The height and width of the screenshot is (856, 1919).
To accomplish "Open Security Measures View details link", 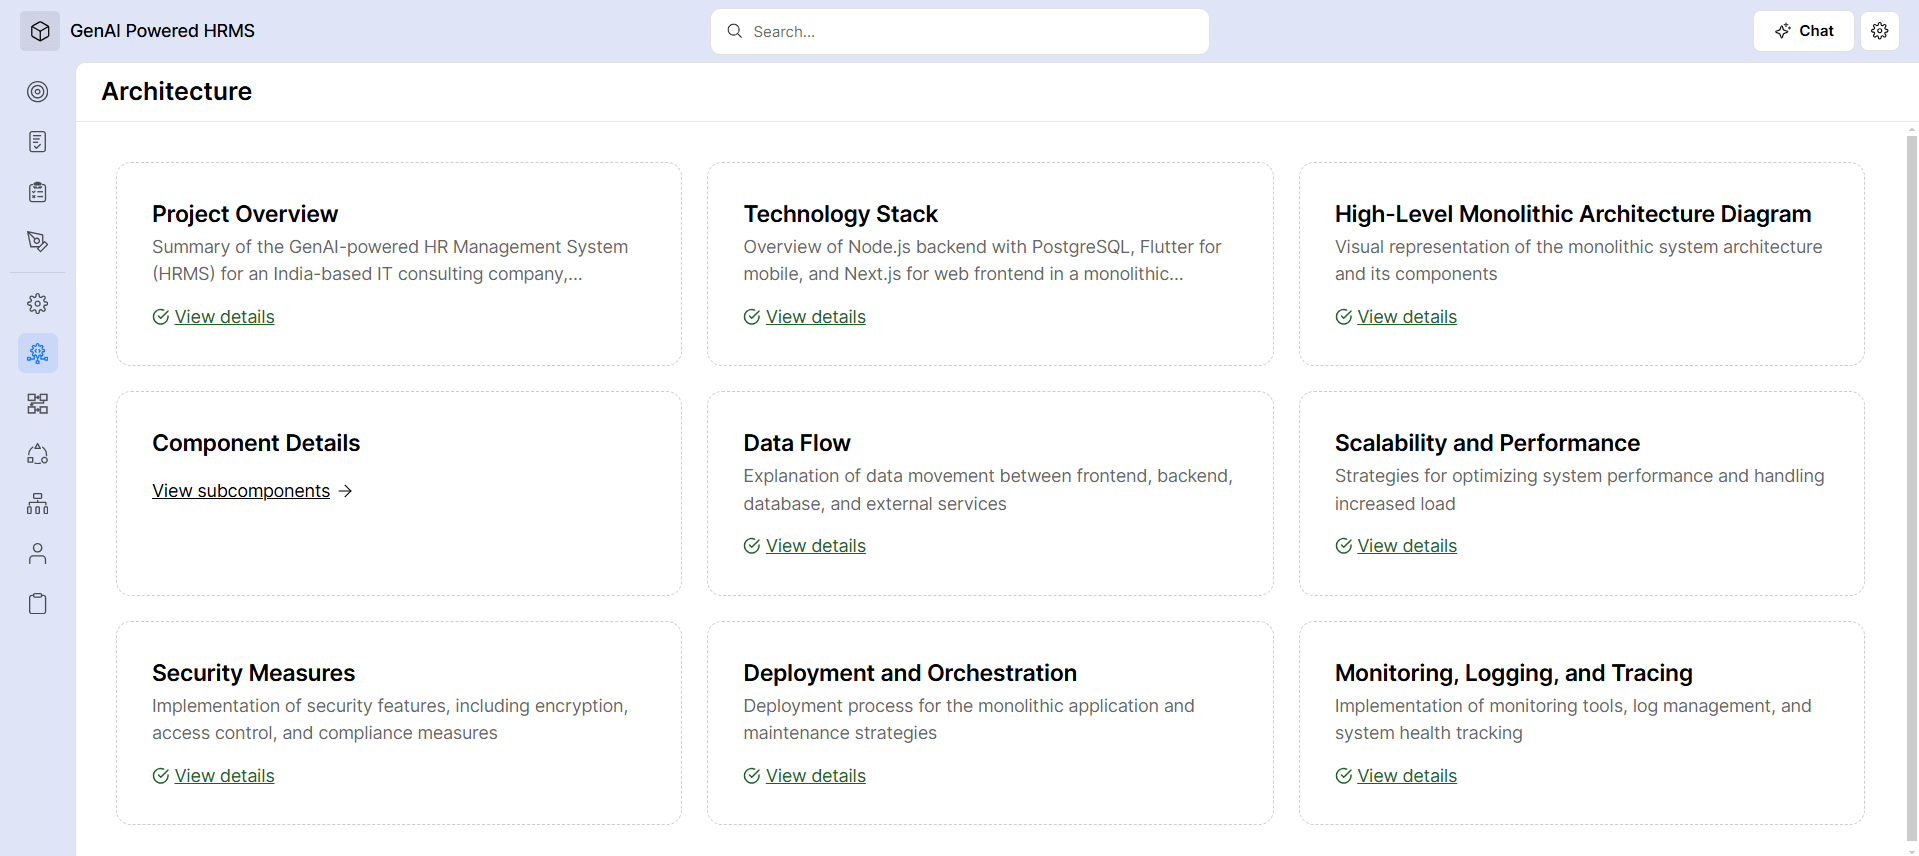I will pyautogui.click(x=224, y=776).
